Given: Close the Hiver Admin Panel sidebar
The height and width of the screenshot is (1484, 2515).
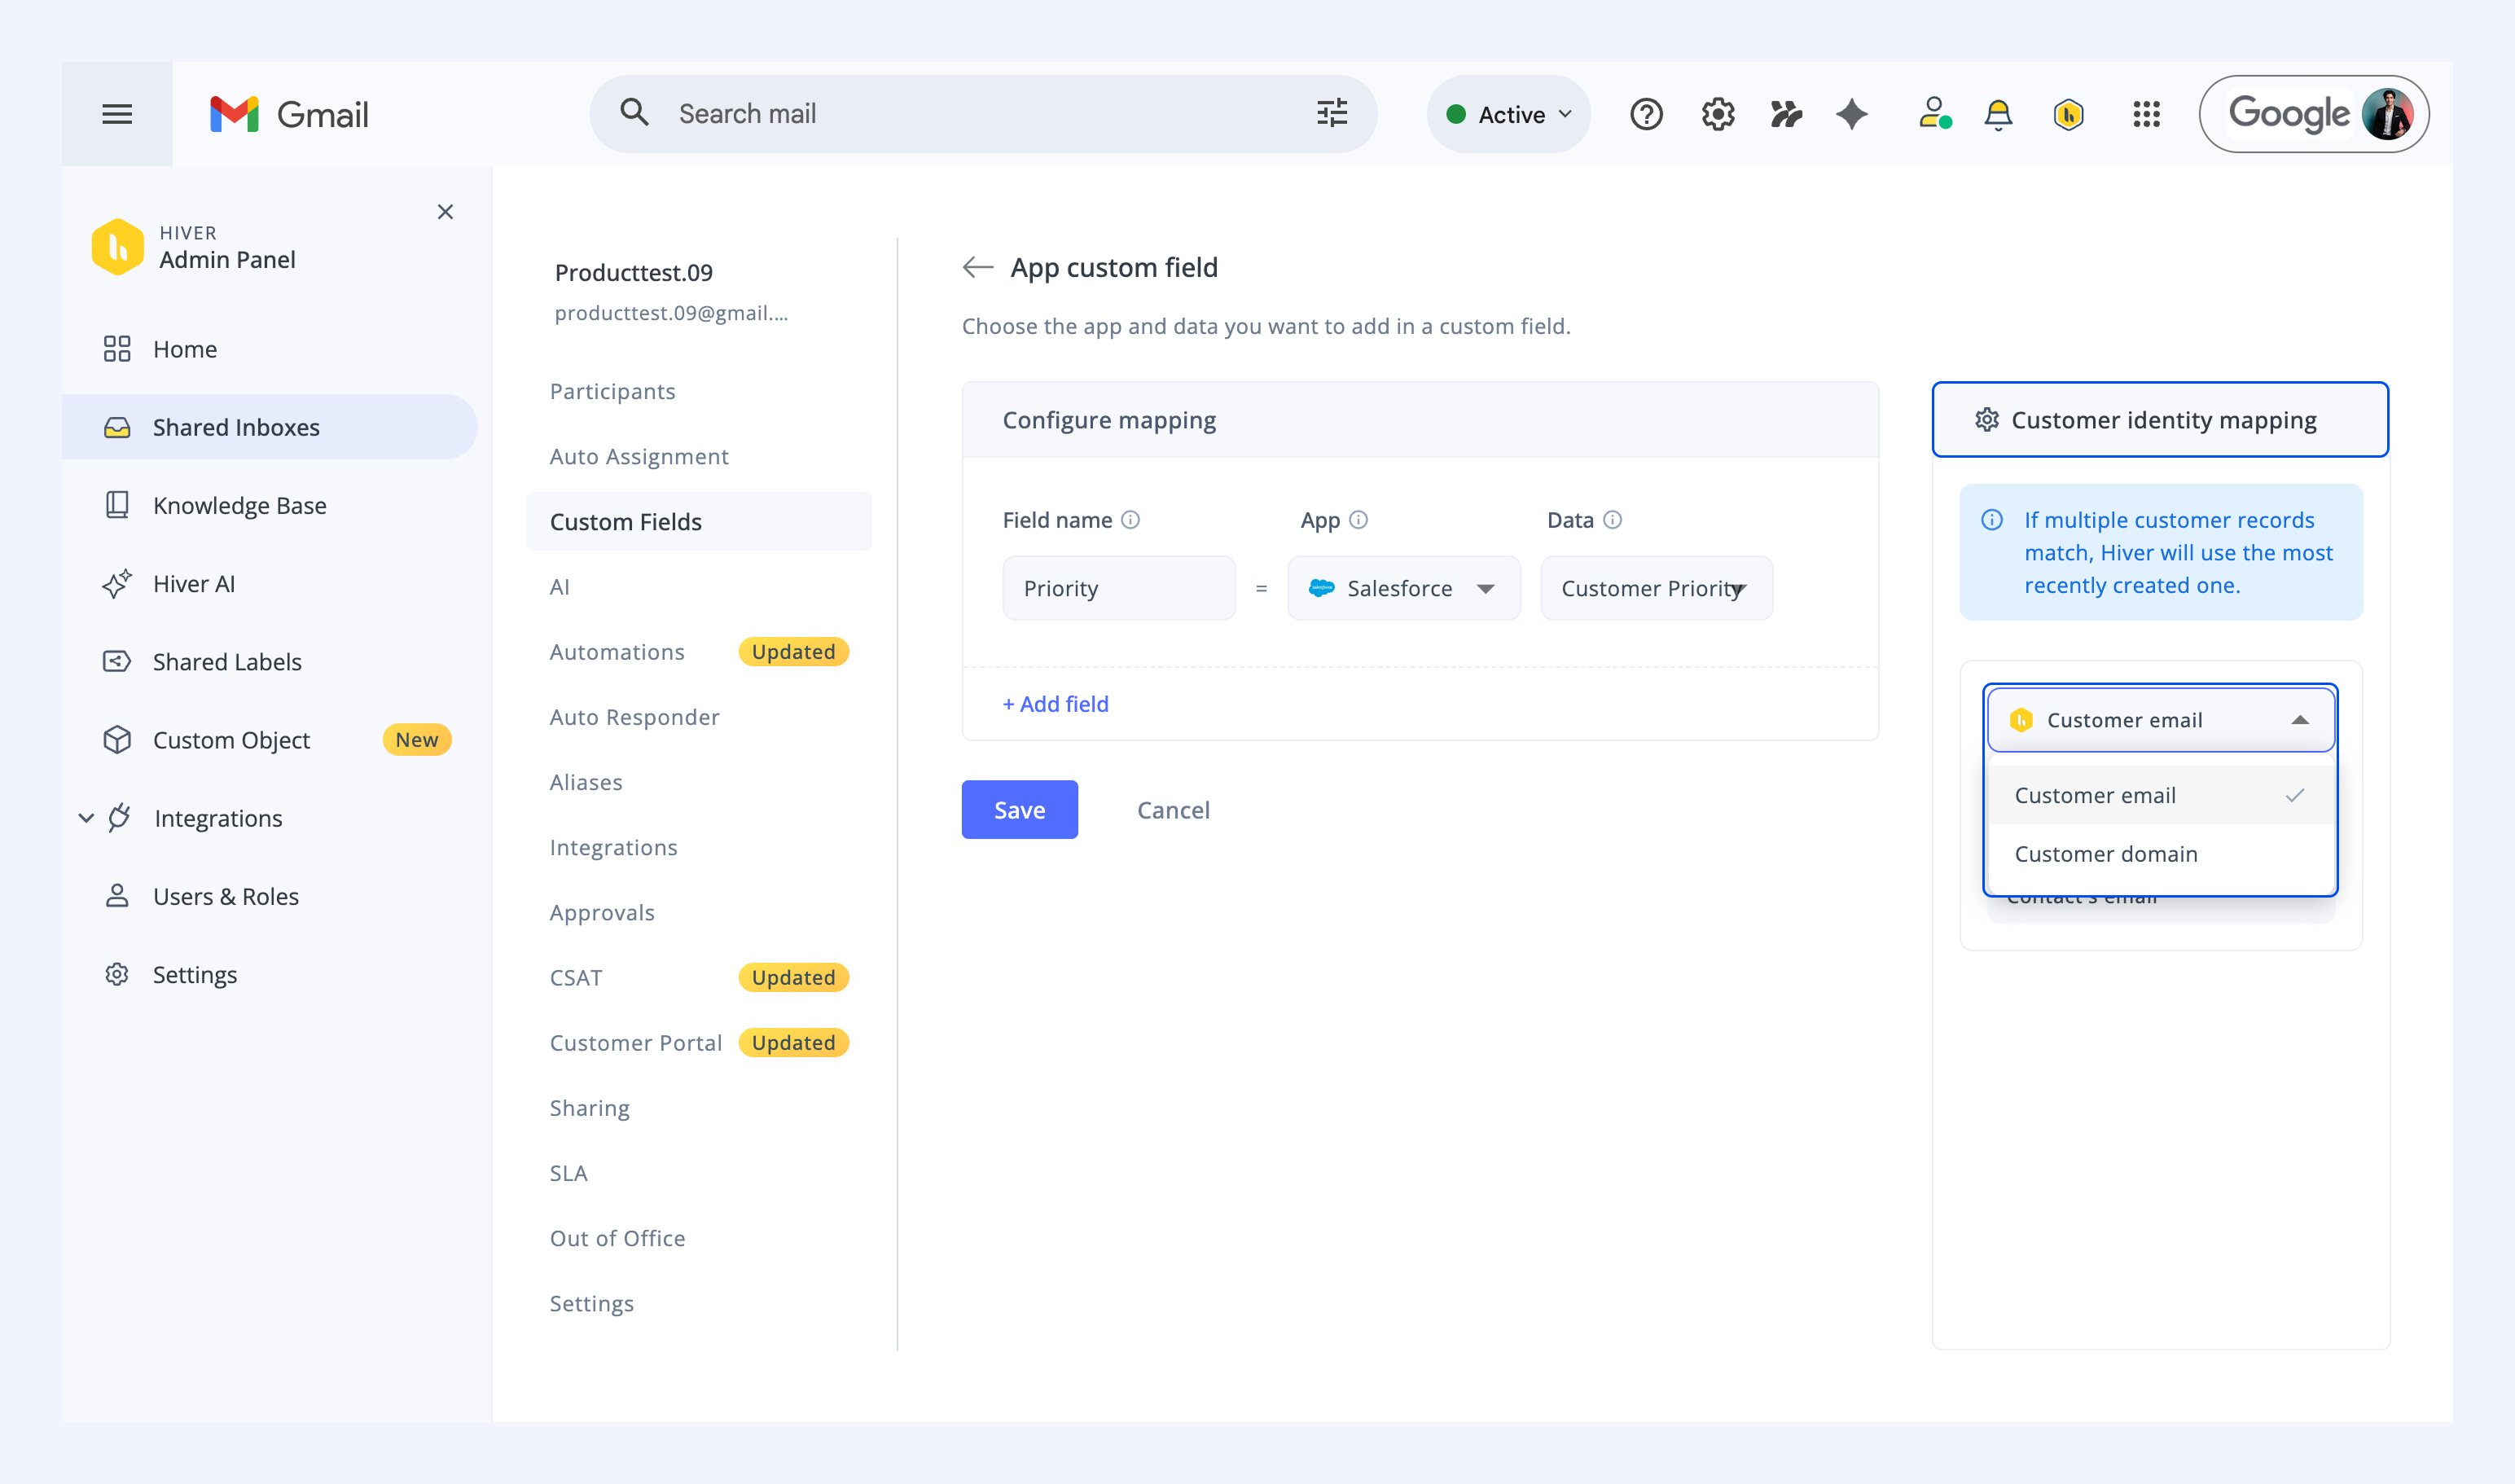Looking at the screenshot, I should (x=445, y=212).
